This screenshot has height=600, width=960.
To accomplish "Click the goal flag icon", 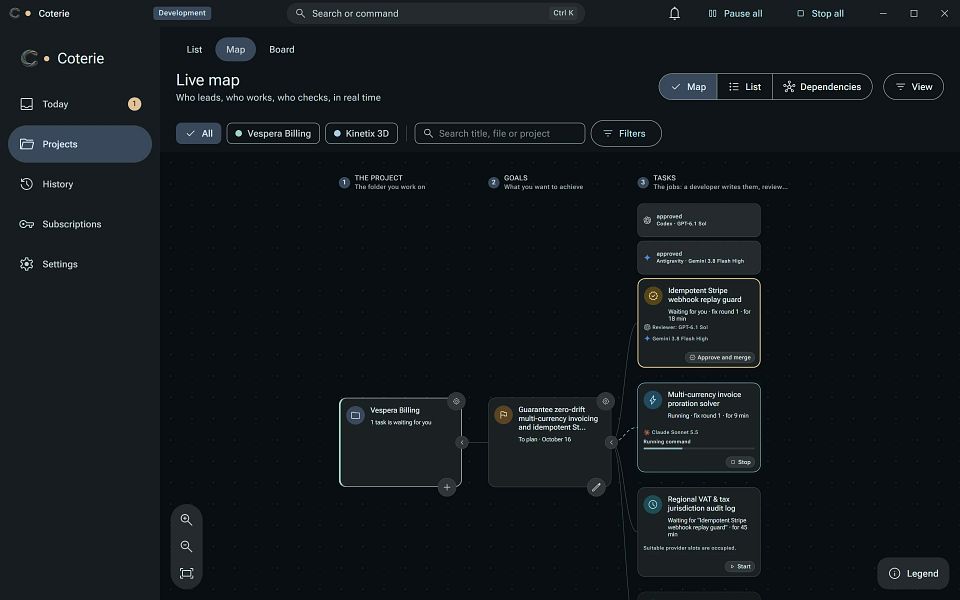I will [x=503, y=415].
